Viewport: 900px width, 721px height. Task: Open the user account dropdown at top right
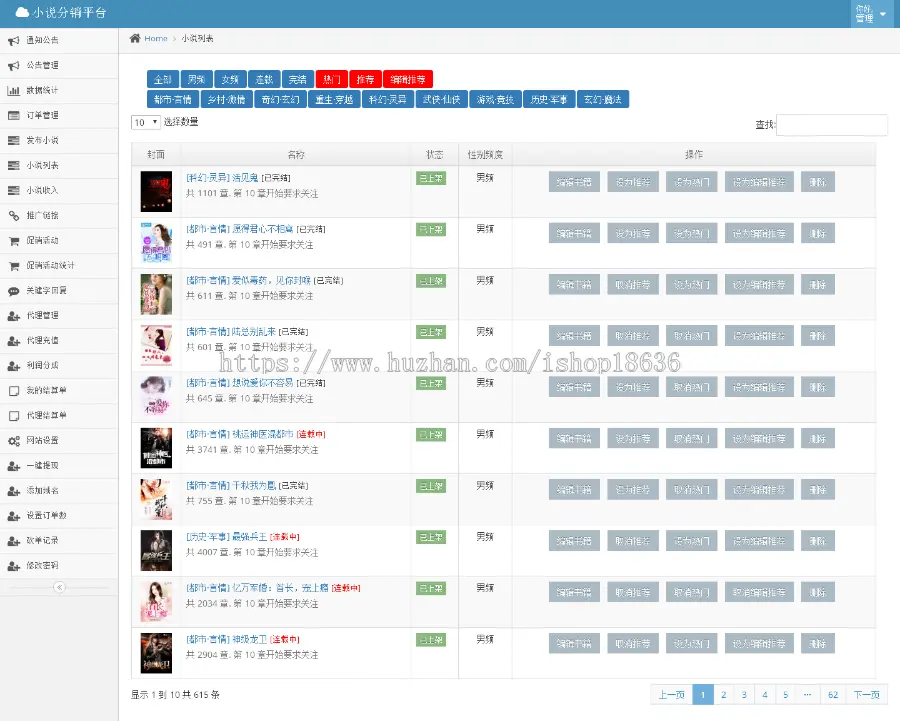pyautogui.click(x=871, y=14)
